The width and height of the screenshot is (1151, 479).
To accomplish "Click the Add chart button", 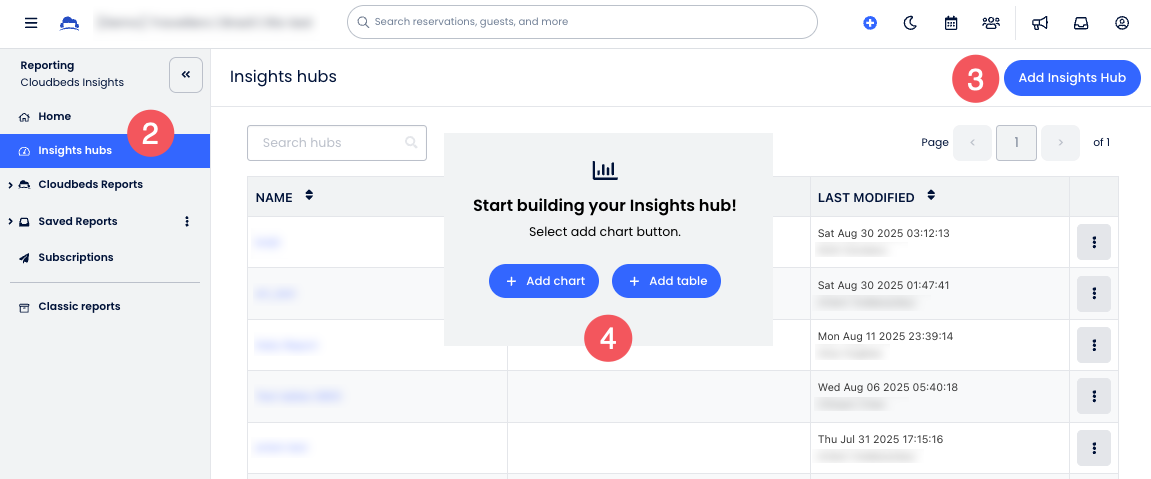I will pos(544,281).
